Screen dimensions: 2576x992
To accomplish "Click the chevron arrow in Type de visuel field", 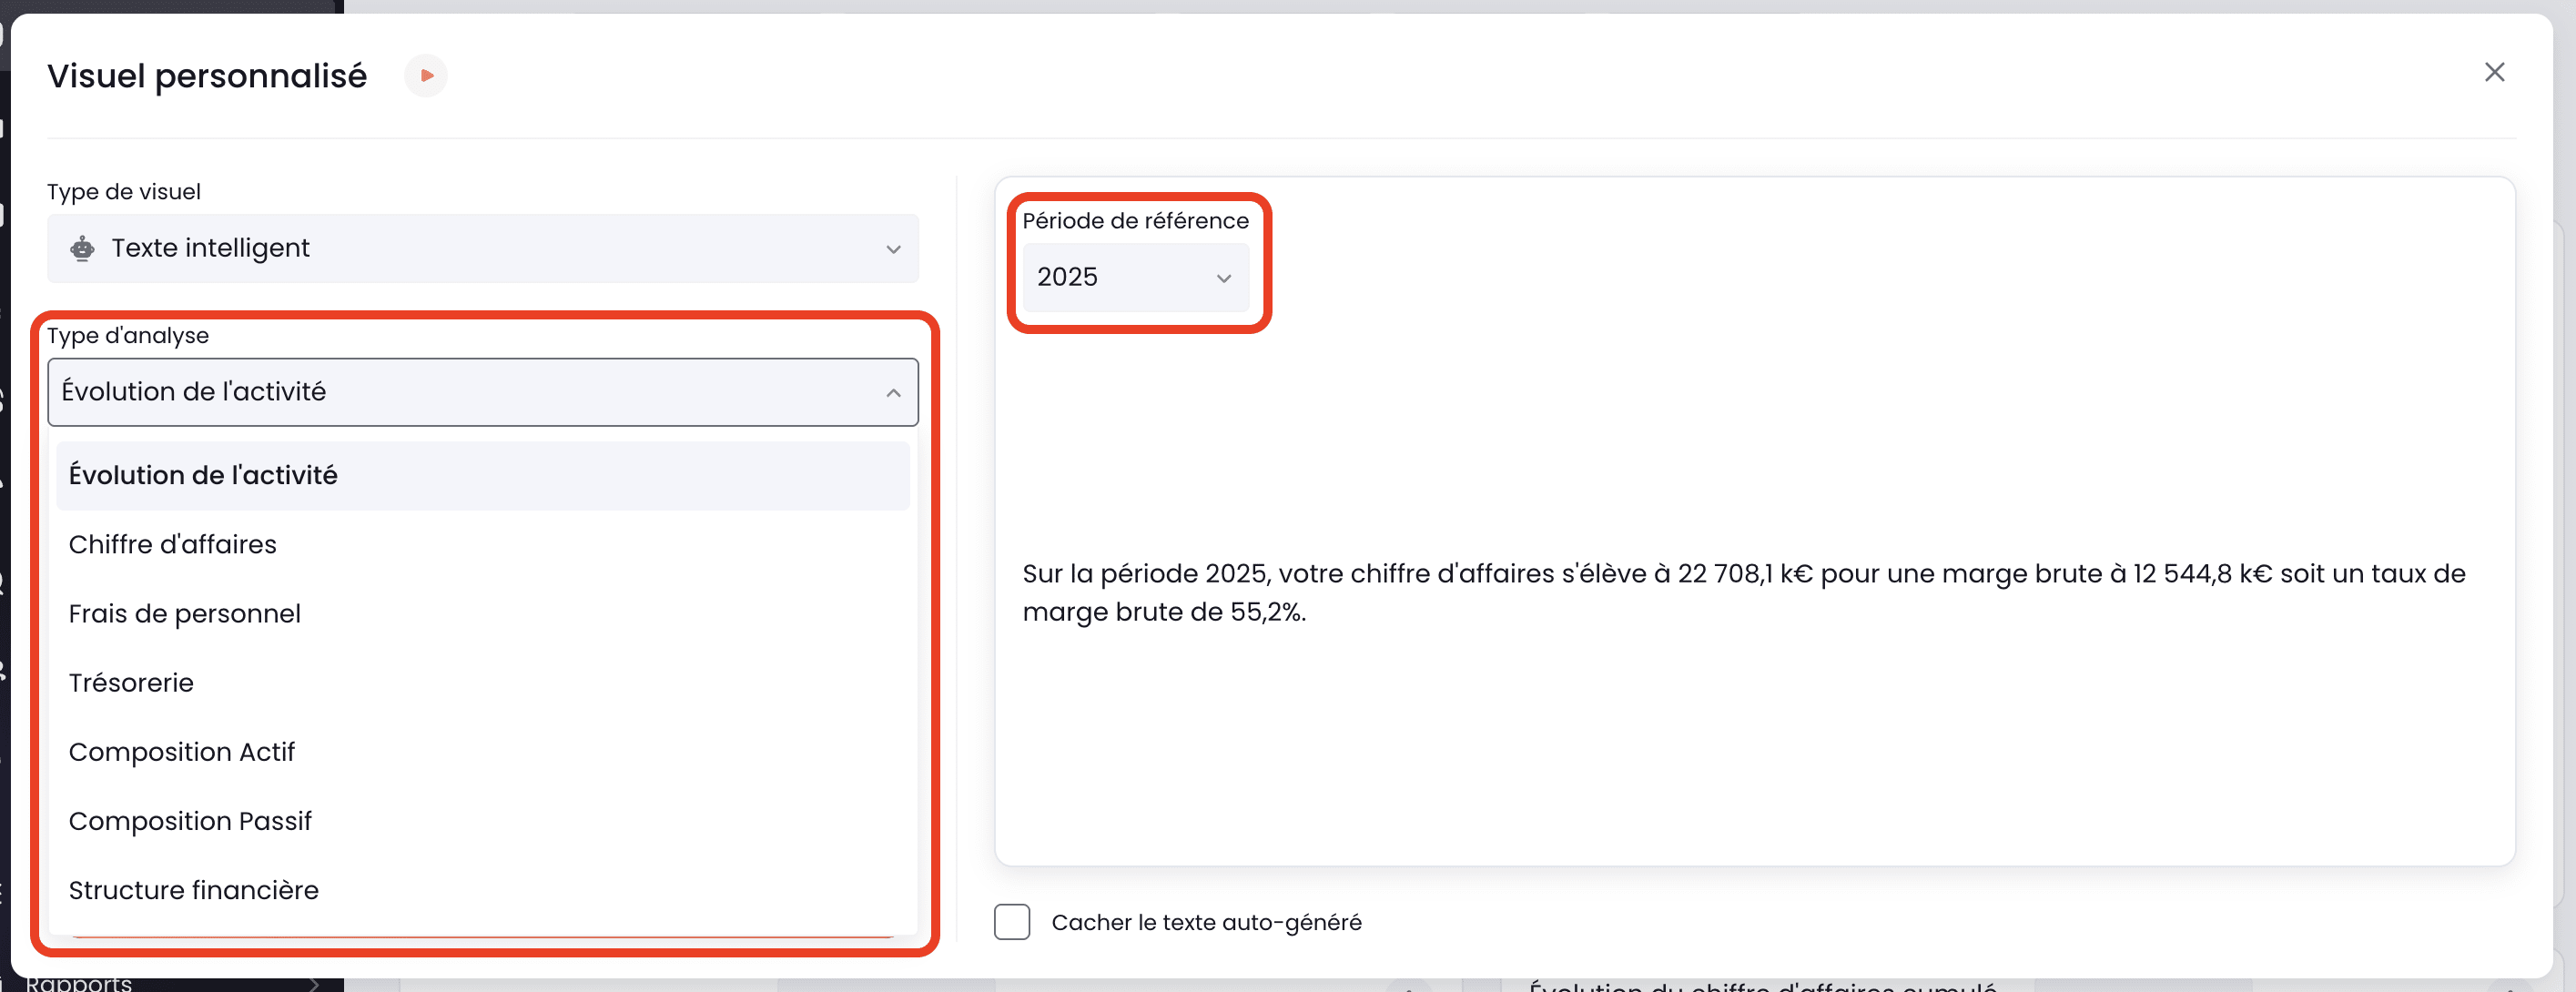I will pyautogui.click(x=893, y=249).
